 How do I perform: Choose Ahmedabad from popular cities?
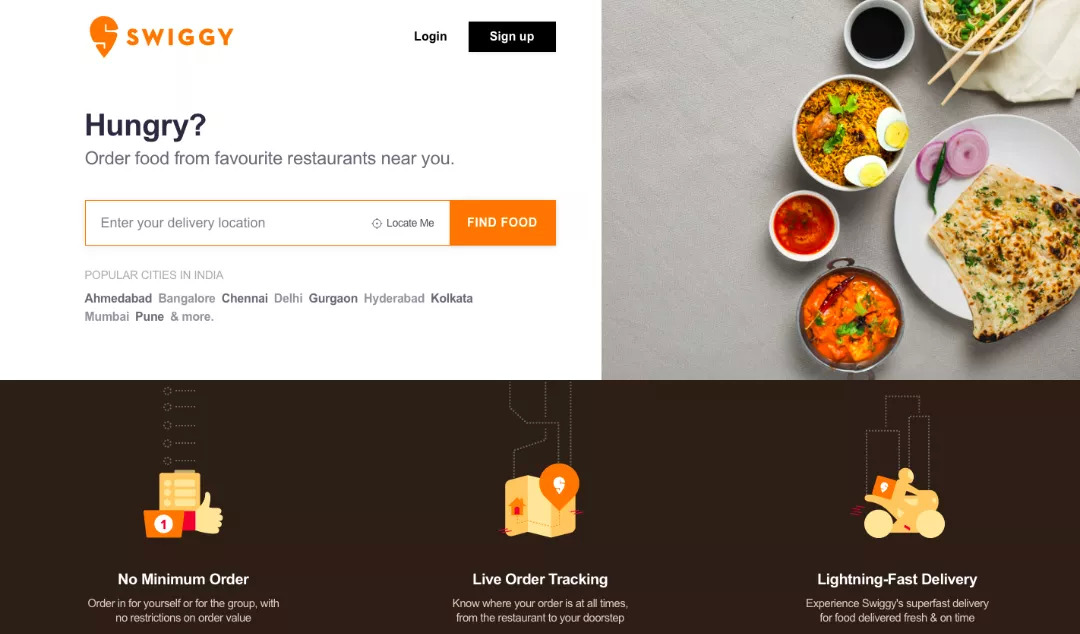click(118, 298)
